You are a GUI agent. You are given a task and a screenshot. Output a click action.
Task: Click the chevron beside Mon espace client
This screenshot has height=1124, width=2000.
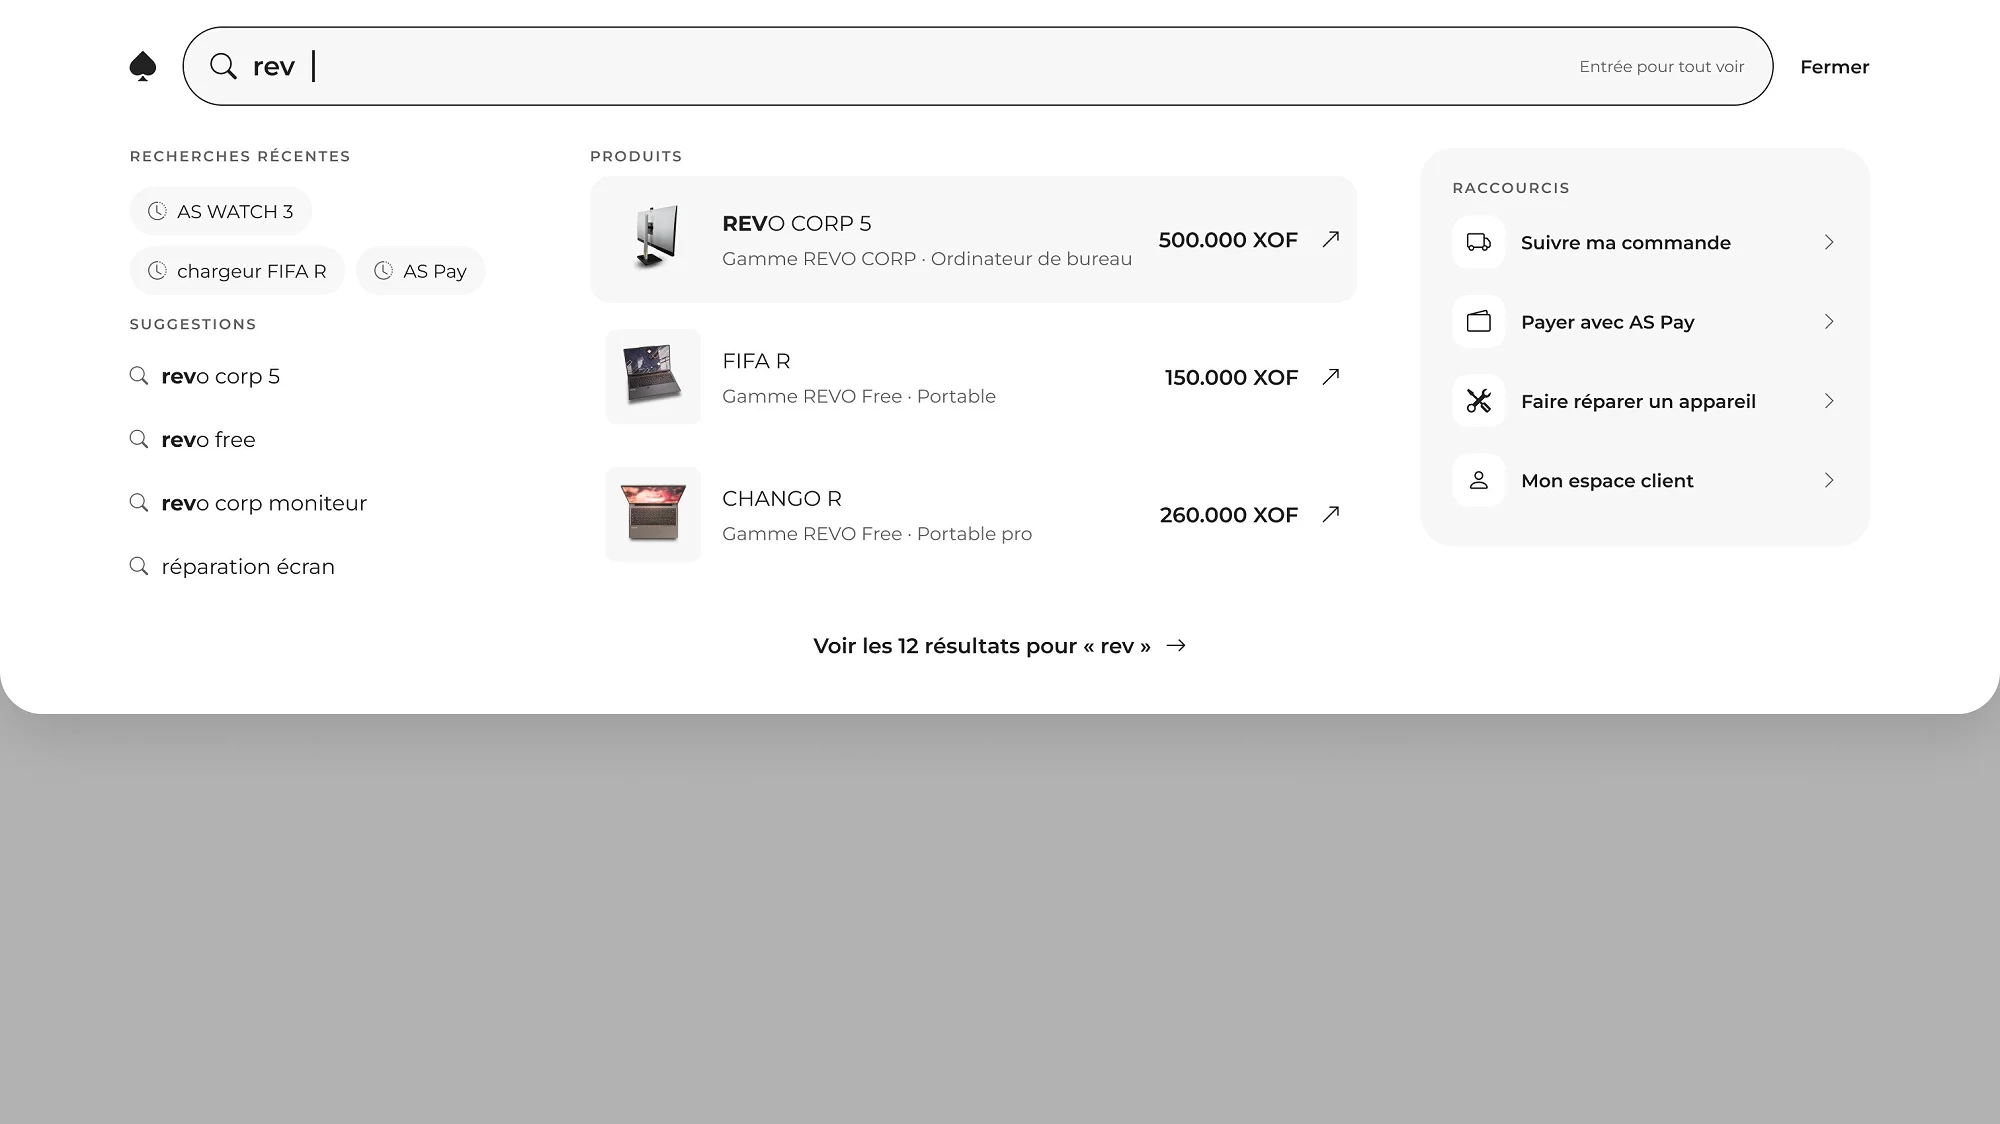[1829, 480]
